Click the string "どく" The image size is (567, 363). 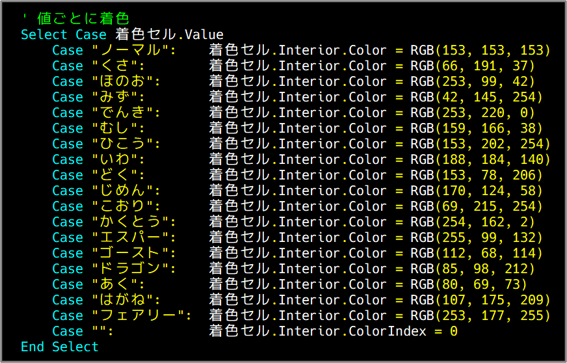tap(115, 175)
